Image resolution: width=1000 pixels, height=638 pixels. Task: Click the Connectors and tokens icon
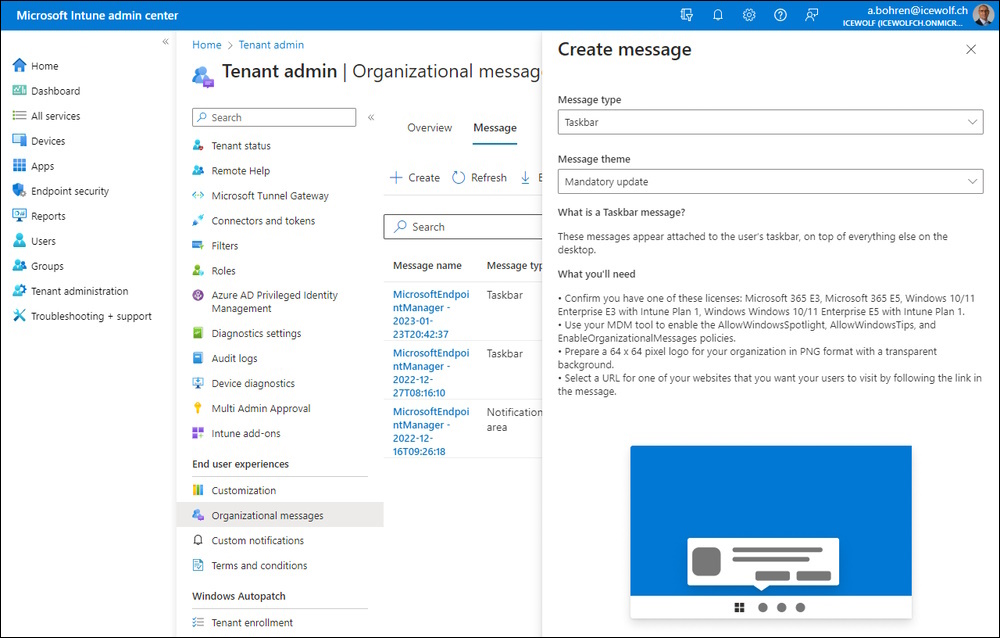point(198,220)
